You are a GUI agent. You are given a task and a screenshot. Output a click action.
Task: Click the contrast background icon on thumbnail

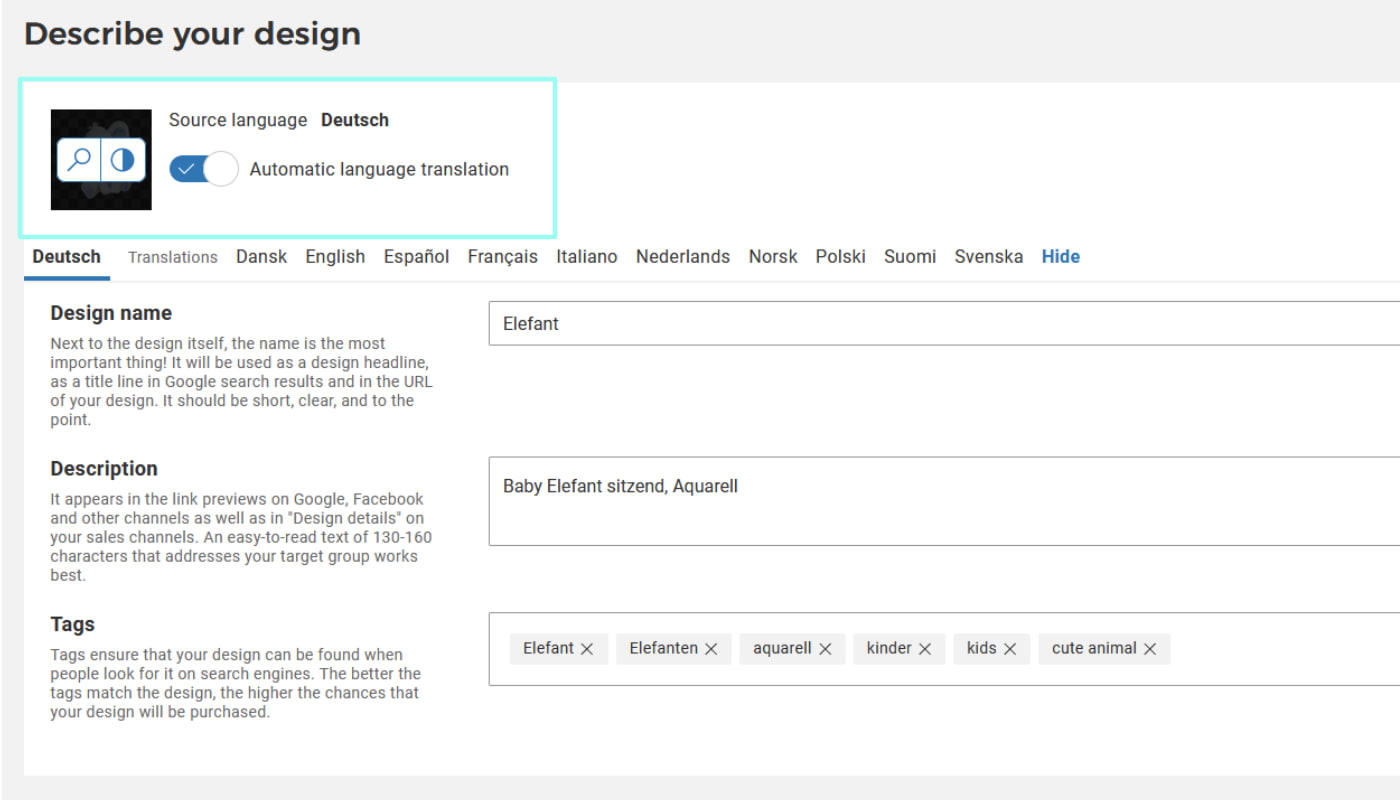[x=123, y=160]
